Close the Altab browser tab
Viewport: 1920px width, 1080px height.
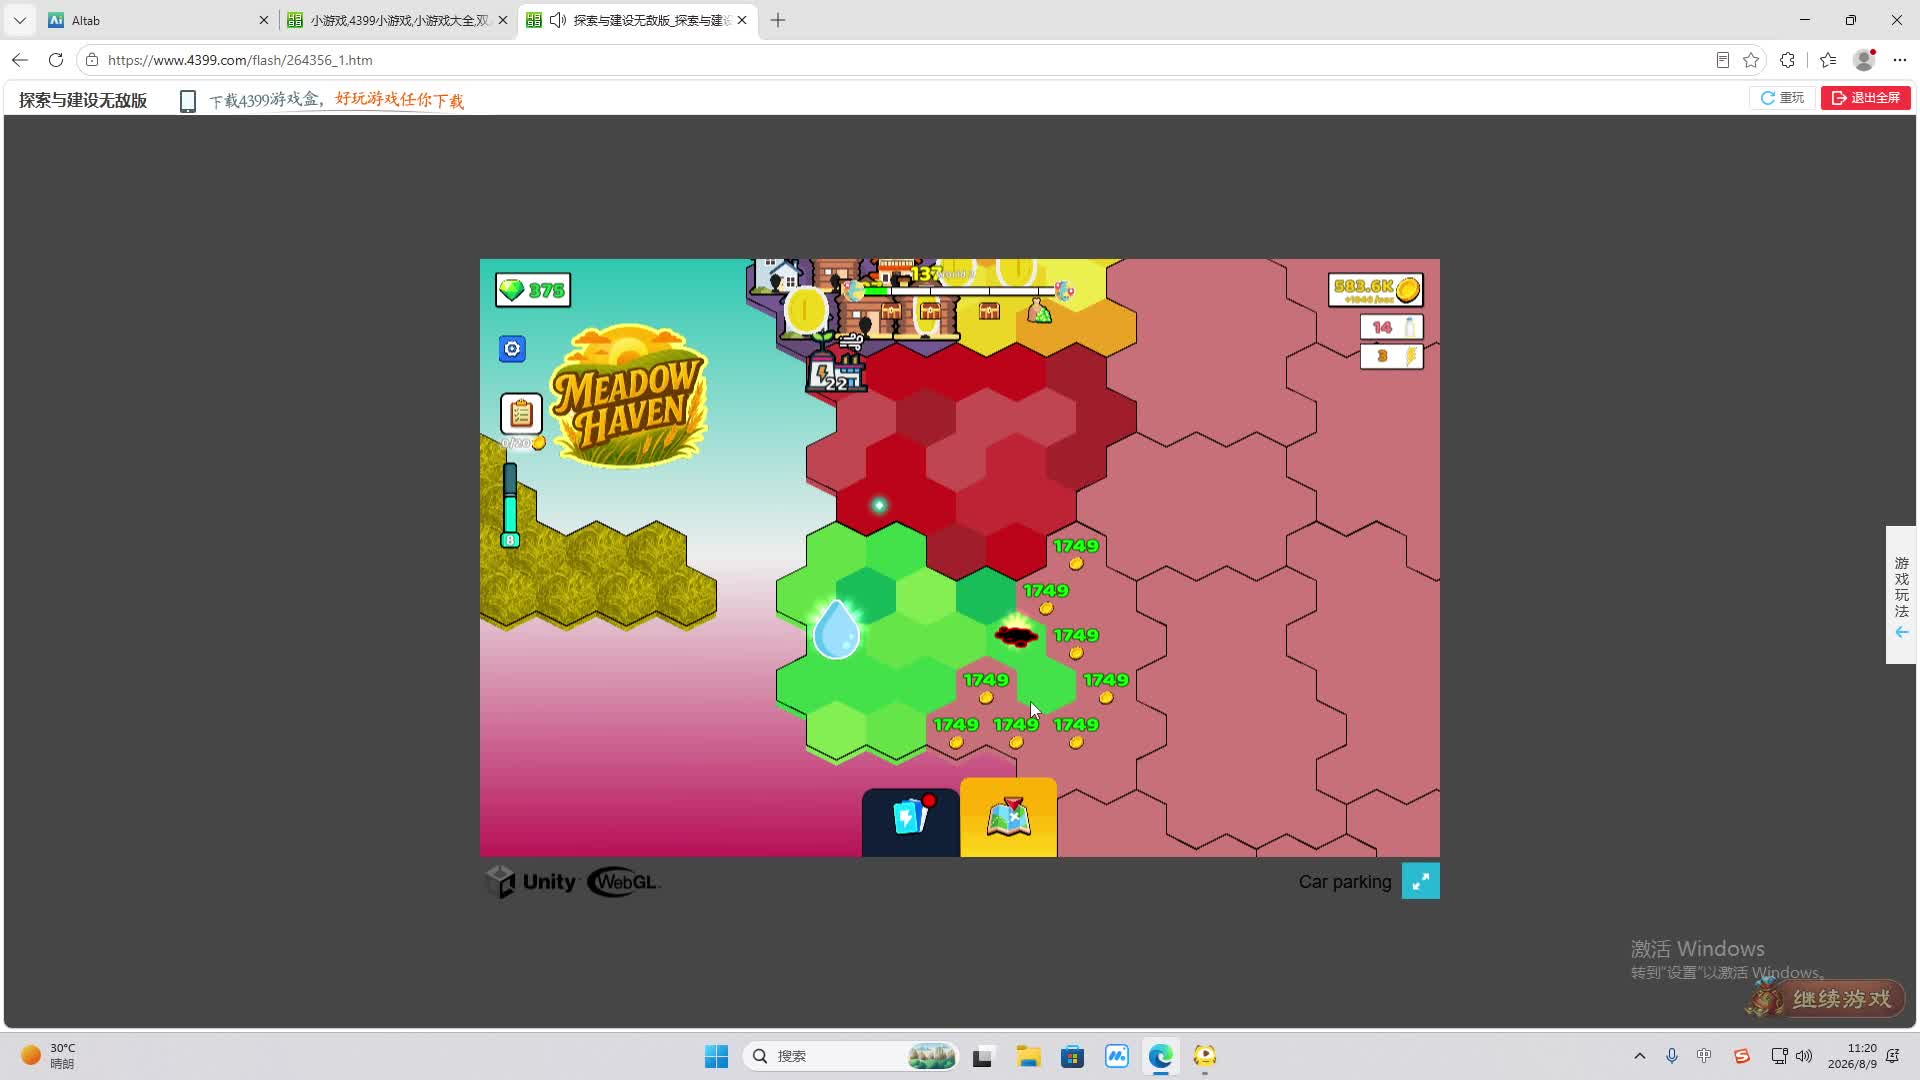[x=264, y=20]
